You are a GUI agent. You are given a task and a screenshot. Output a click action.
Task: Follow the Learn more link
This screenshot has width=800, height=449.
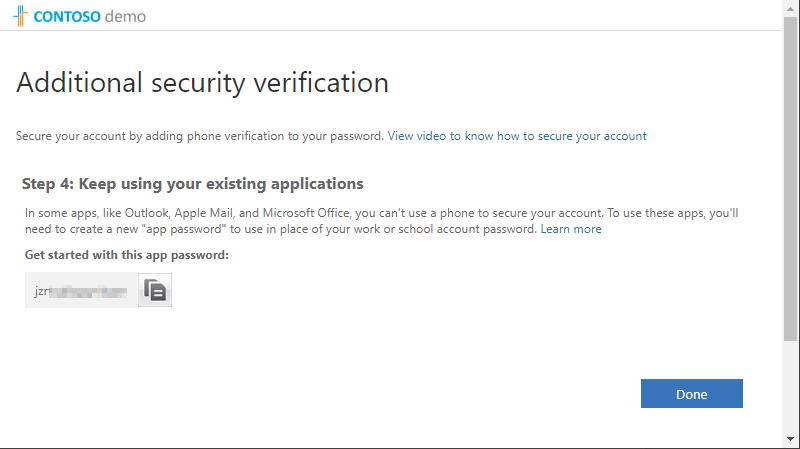[x=571, y=229]
